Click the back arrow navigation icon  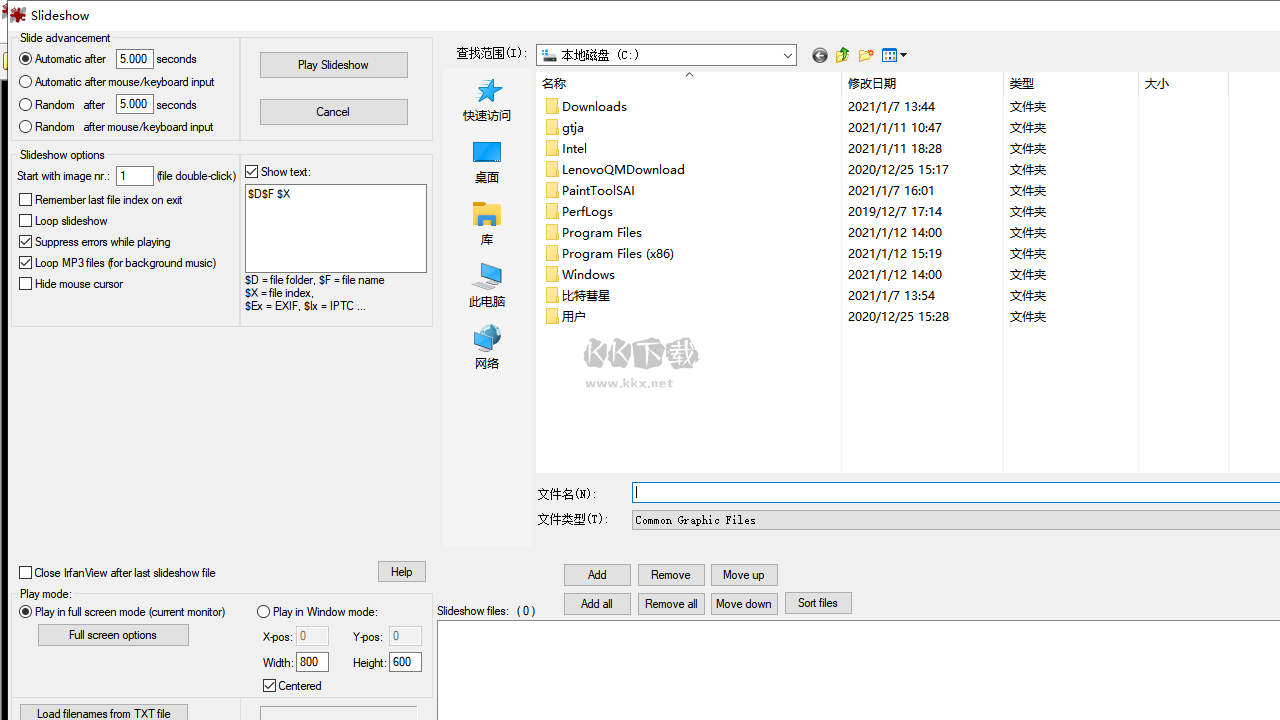[x=820, y=55]
